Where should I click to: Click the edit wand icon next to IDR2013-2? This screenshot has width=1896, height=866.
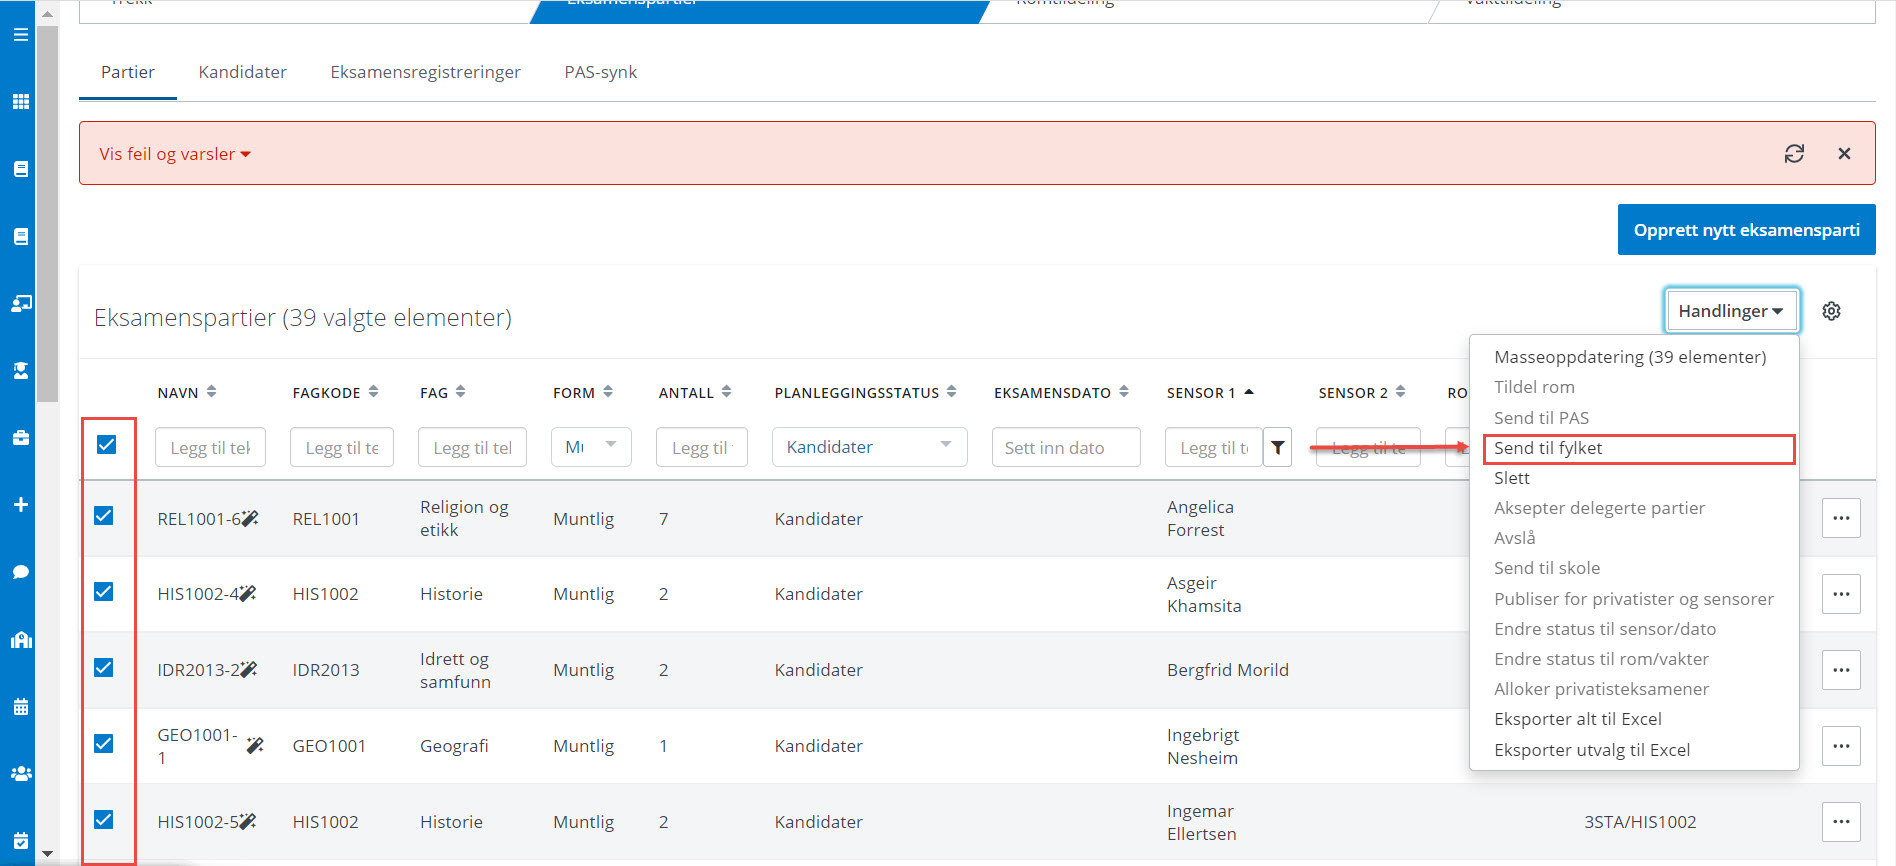pyautogui.click(x=249, y=670)
